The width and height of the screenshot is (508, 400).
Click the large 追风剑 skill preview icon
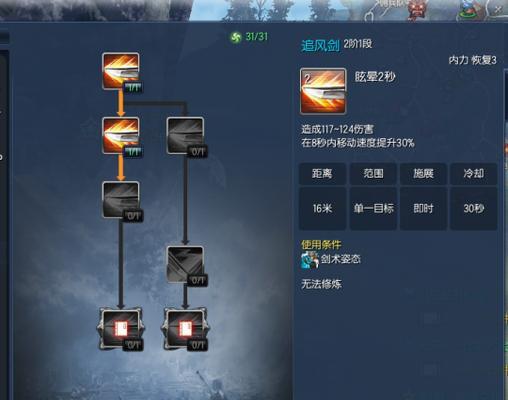(323, 91)
